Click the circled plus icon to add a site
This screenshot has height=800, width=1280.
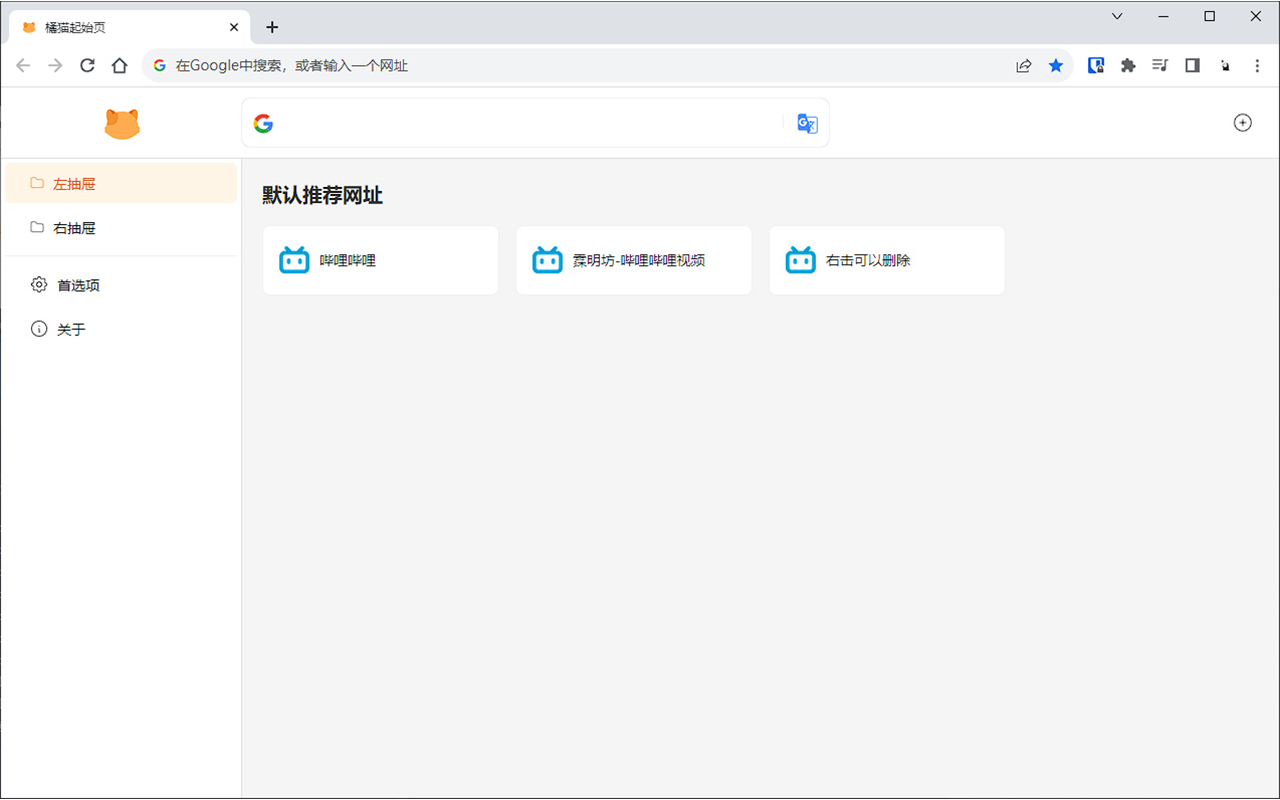coord(1242,122)
